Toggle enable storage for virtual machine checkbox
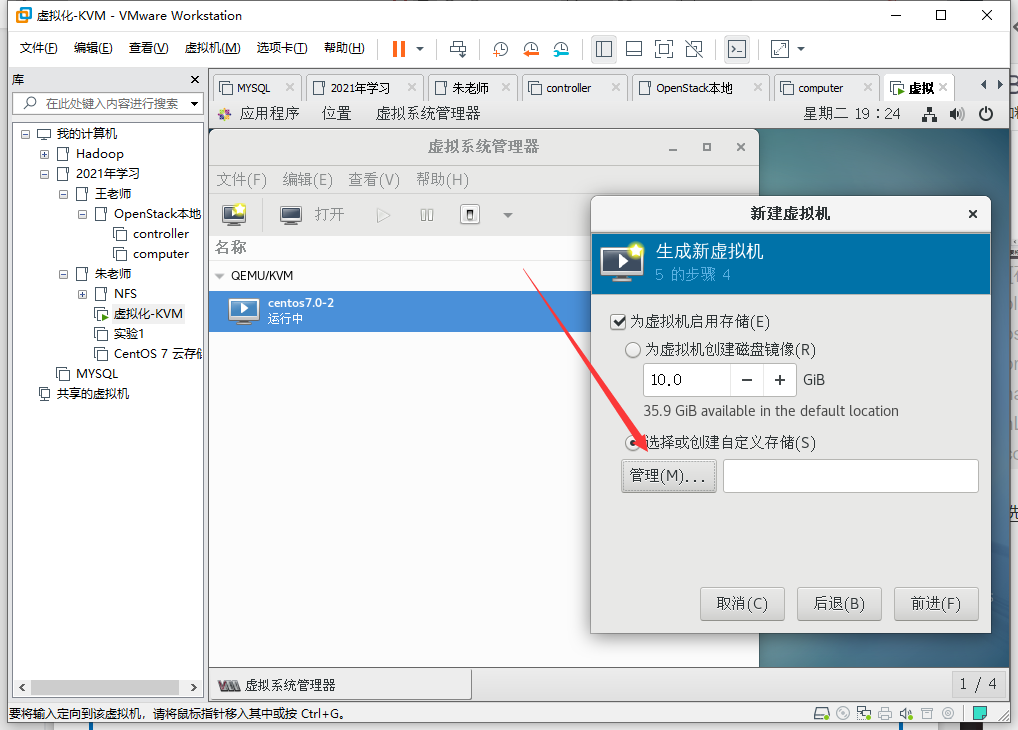Screen dimensions: 1018x730 click(x=618, y=321)
